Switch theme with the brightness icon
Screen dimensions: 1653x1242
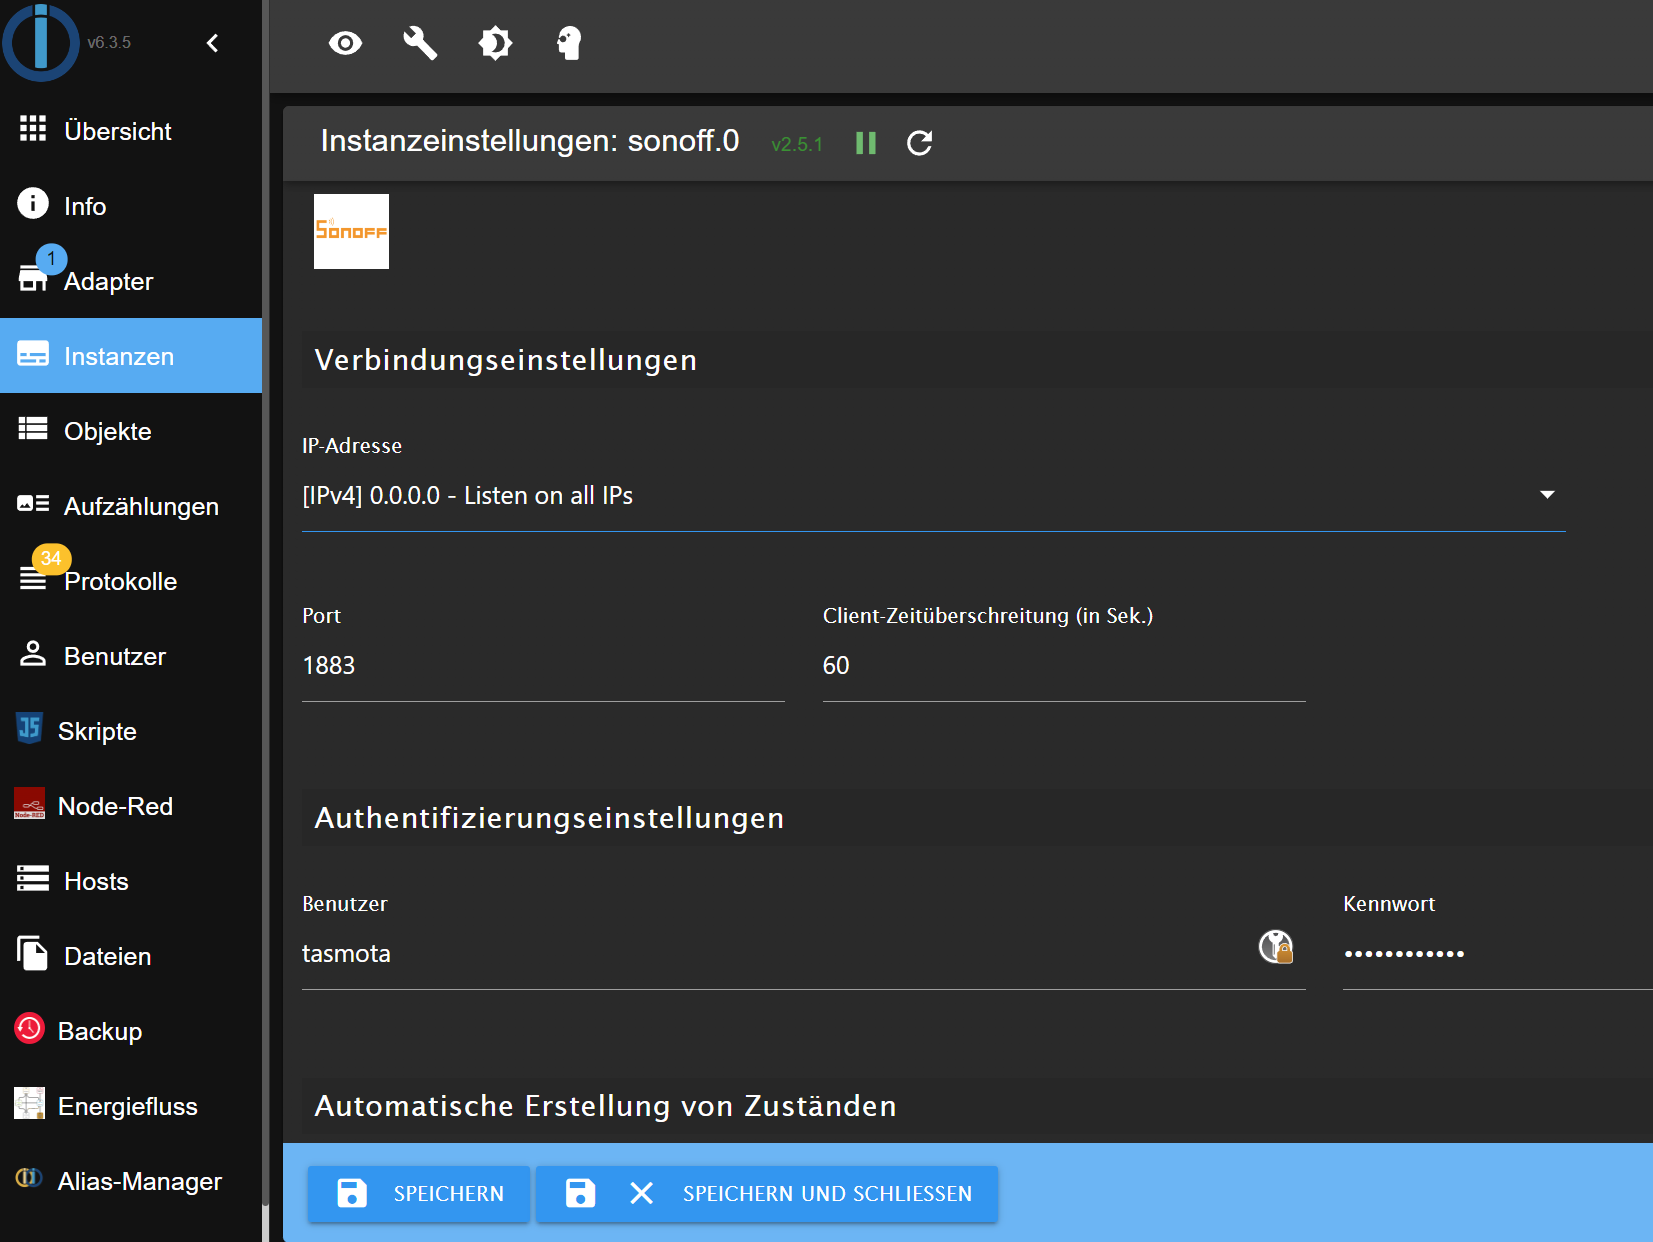(495, 43)
